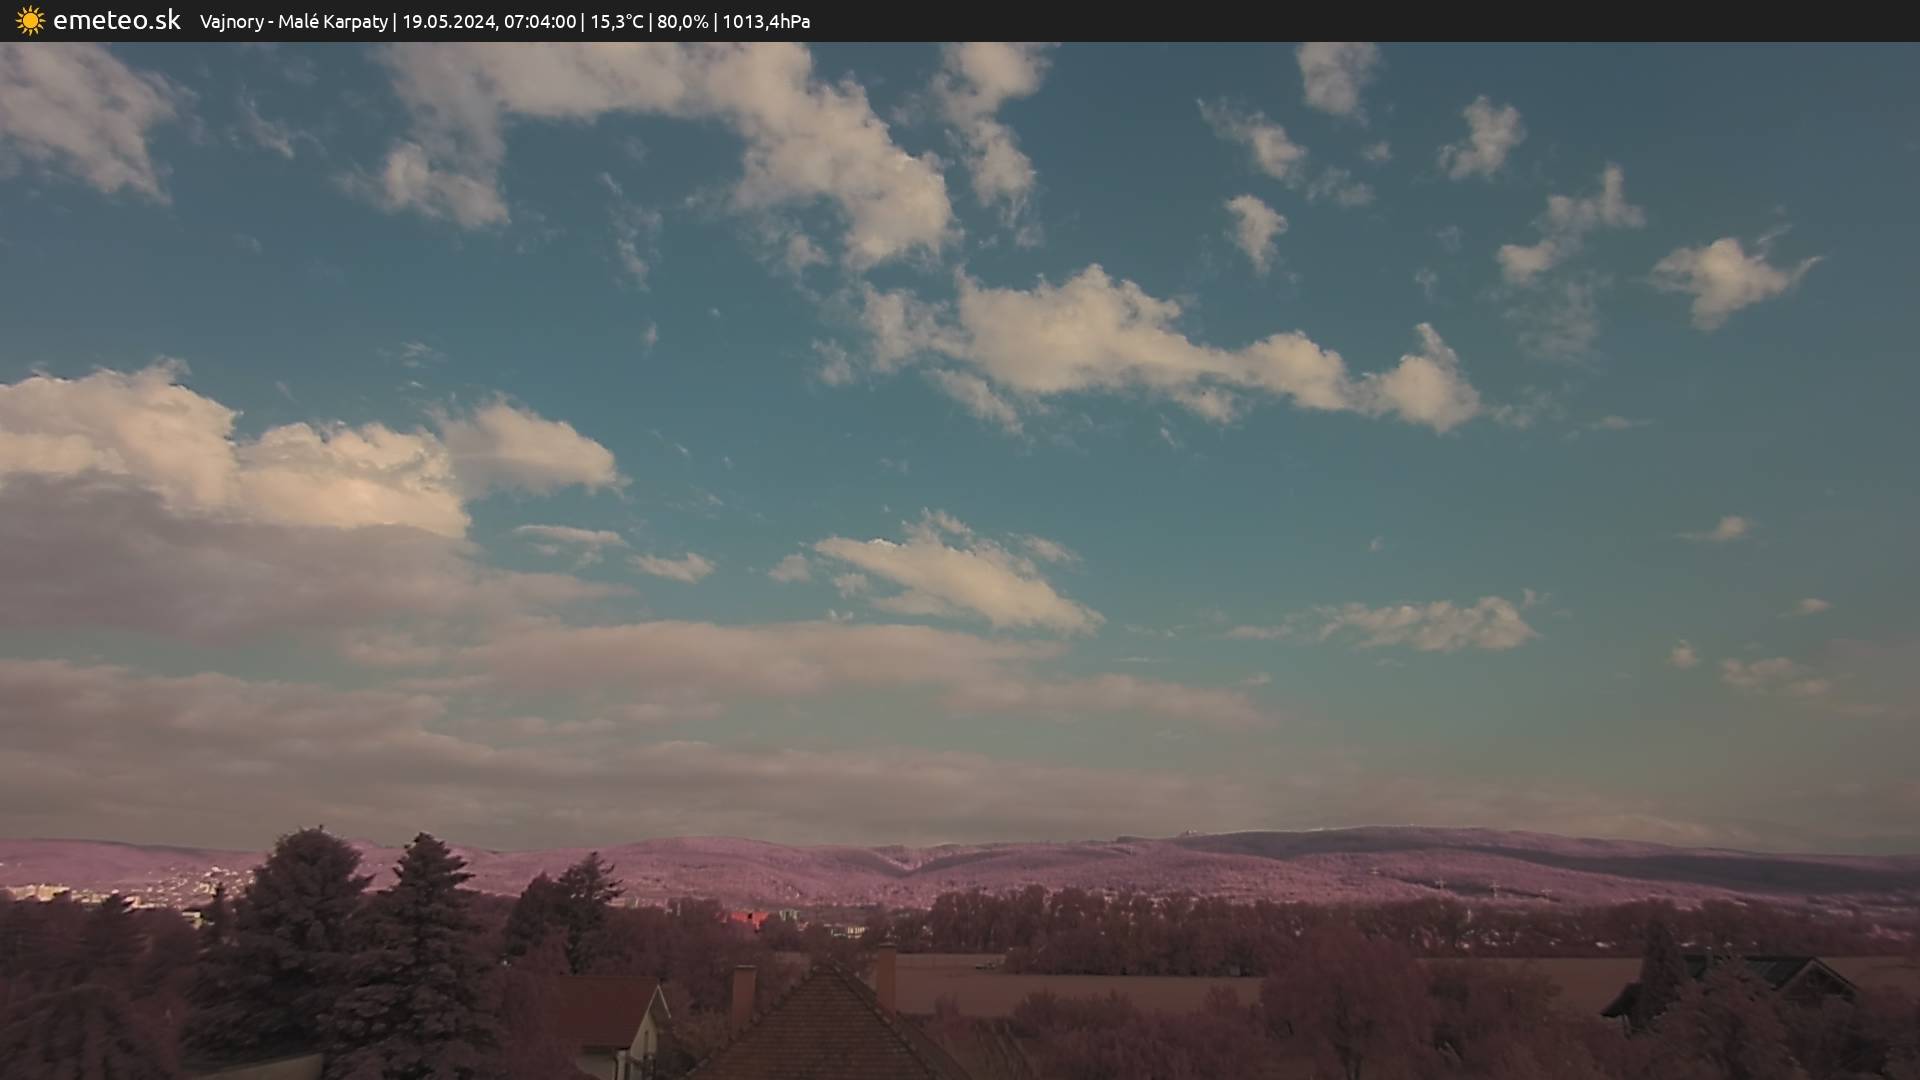Click the 80,0% humidity value

tap(682, 22)
